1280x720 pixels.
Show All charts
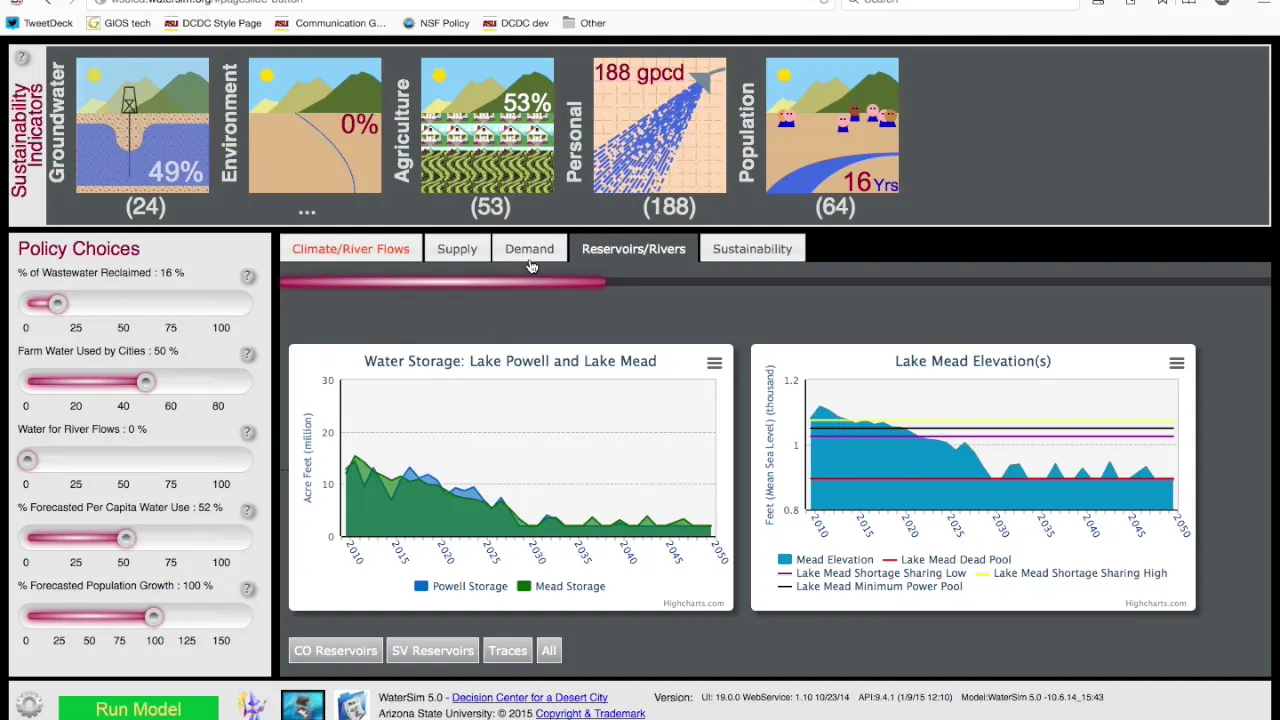[x=549, y=651]
